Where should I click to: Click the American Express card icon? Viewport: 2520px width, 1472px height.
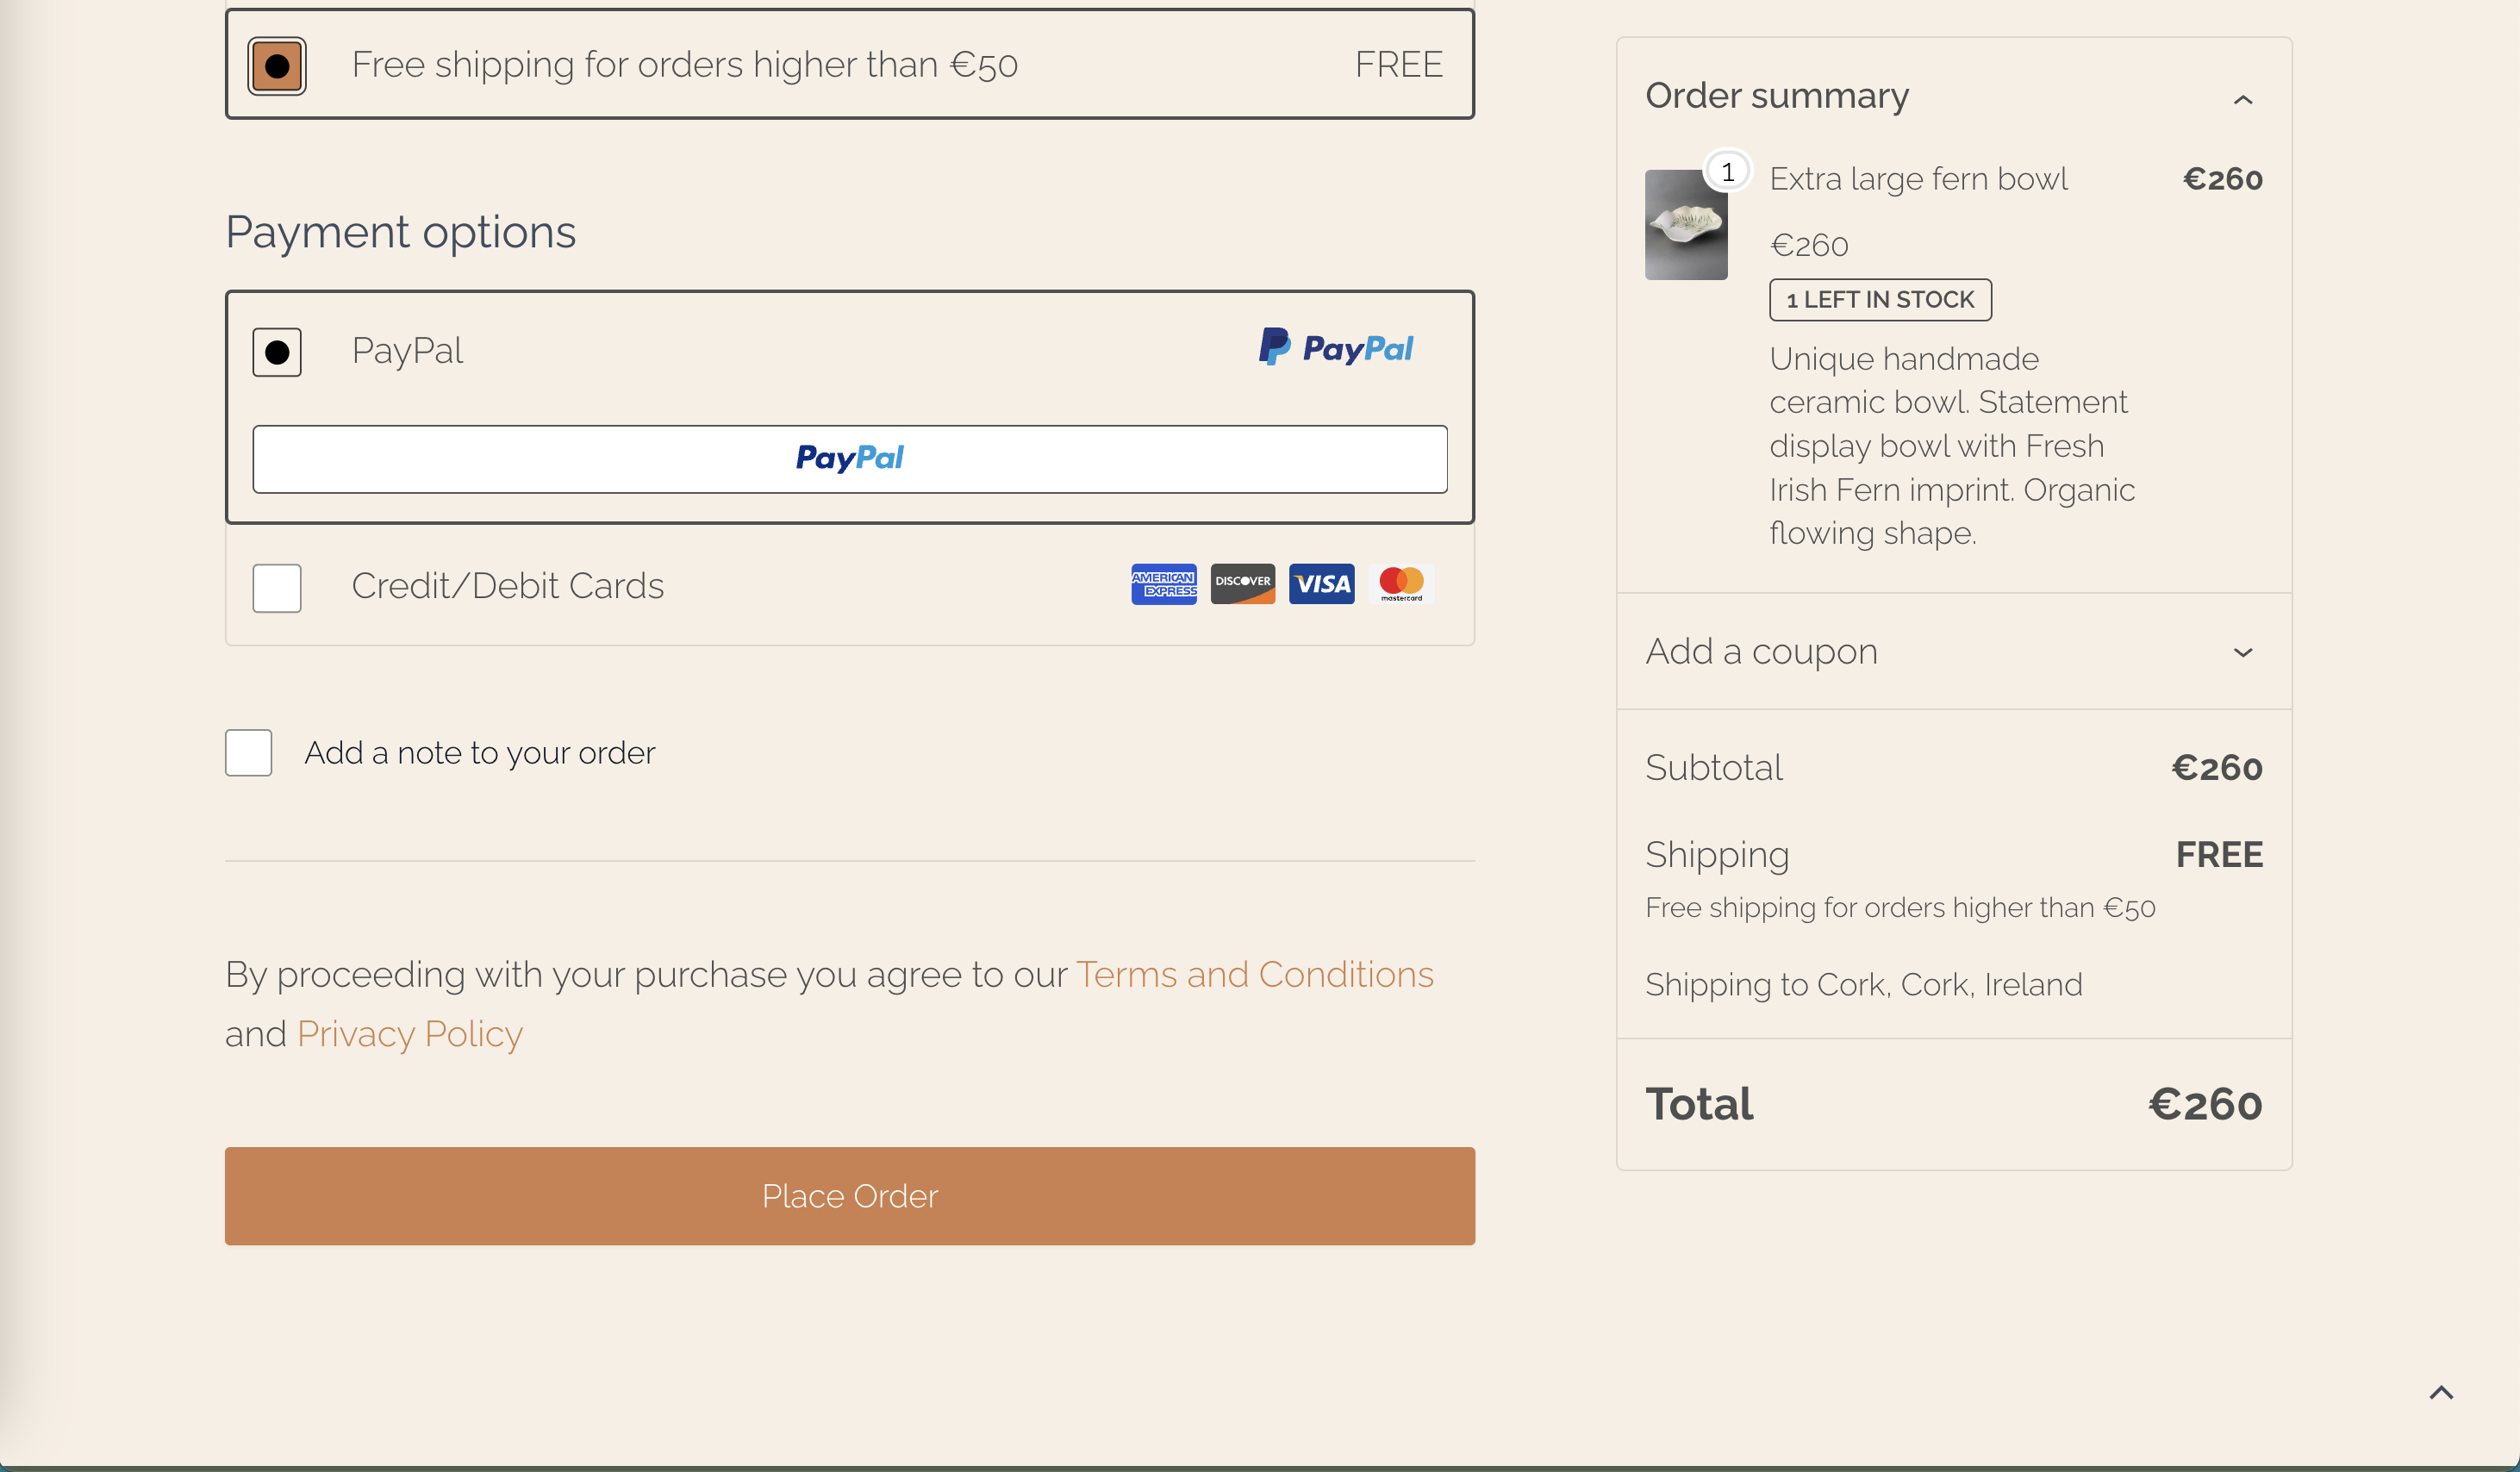(1163, 584)
